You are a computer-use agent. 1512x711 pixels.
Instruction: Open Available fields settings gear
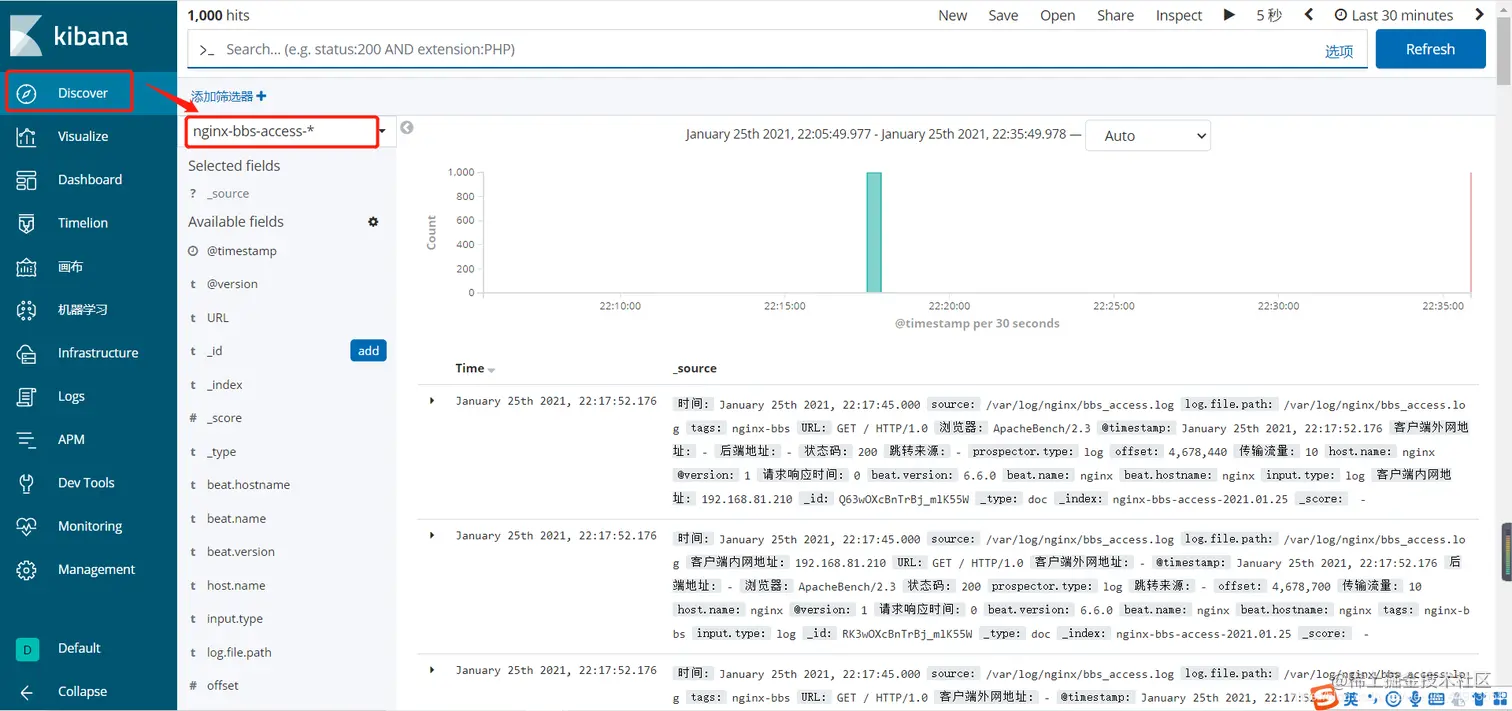[373, 222]
